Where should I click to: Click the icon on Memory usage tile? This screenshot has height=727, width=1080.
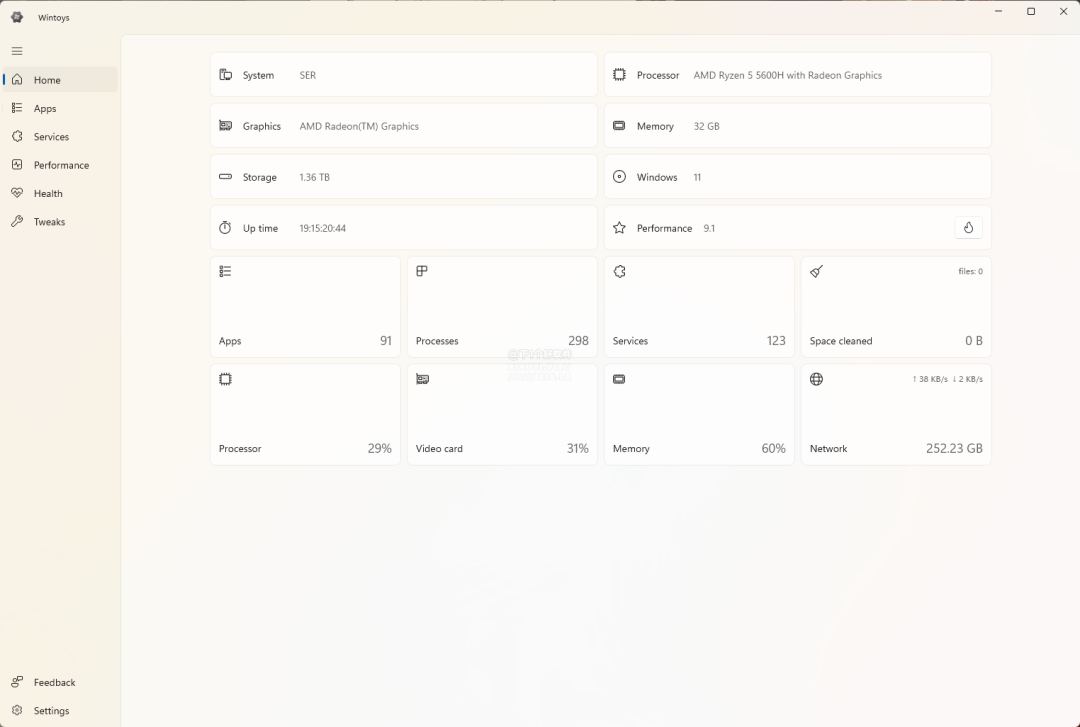point(619,379)
